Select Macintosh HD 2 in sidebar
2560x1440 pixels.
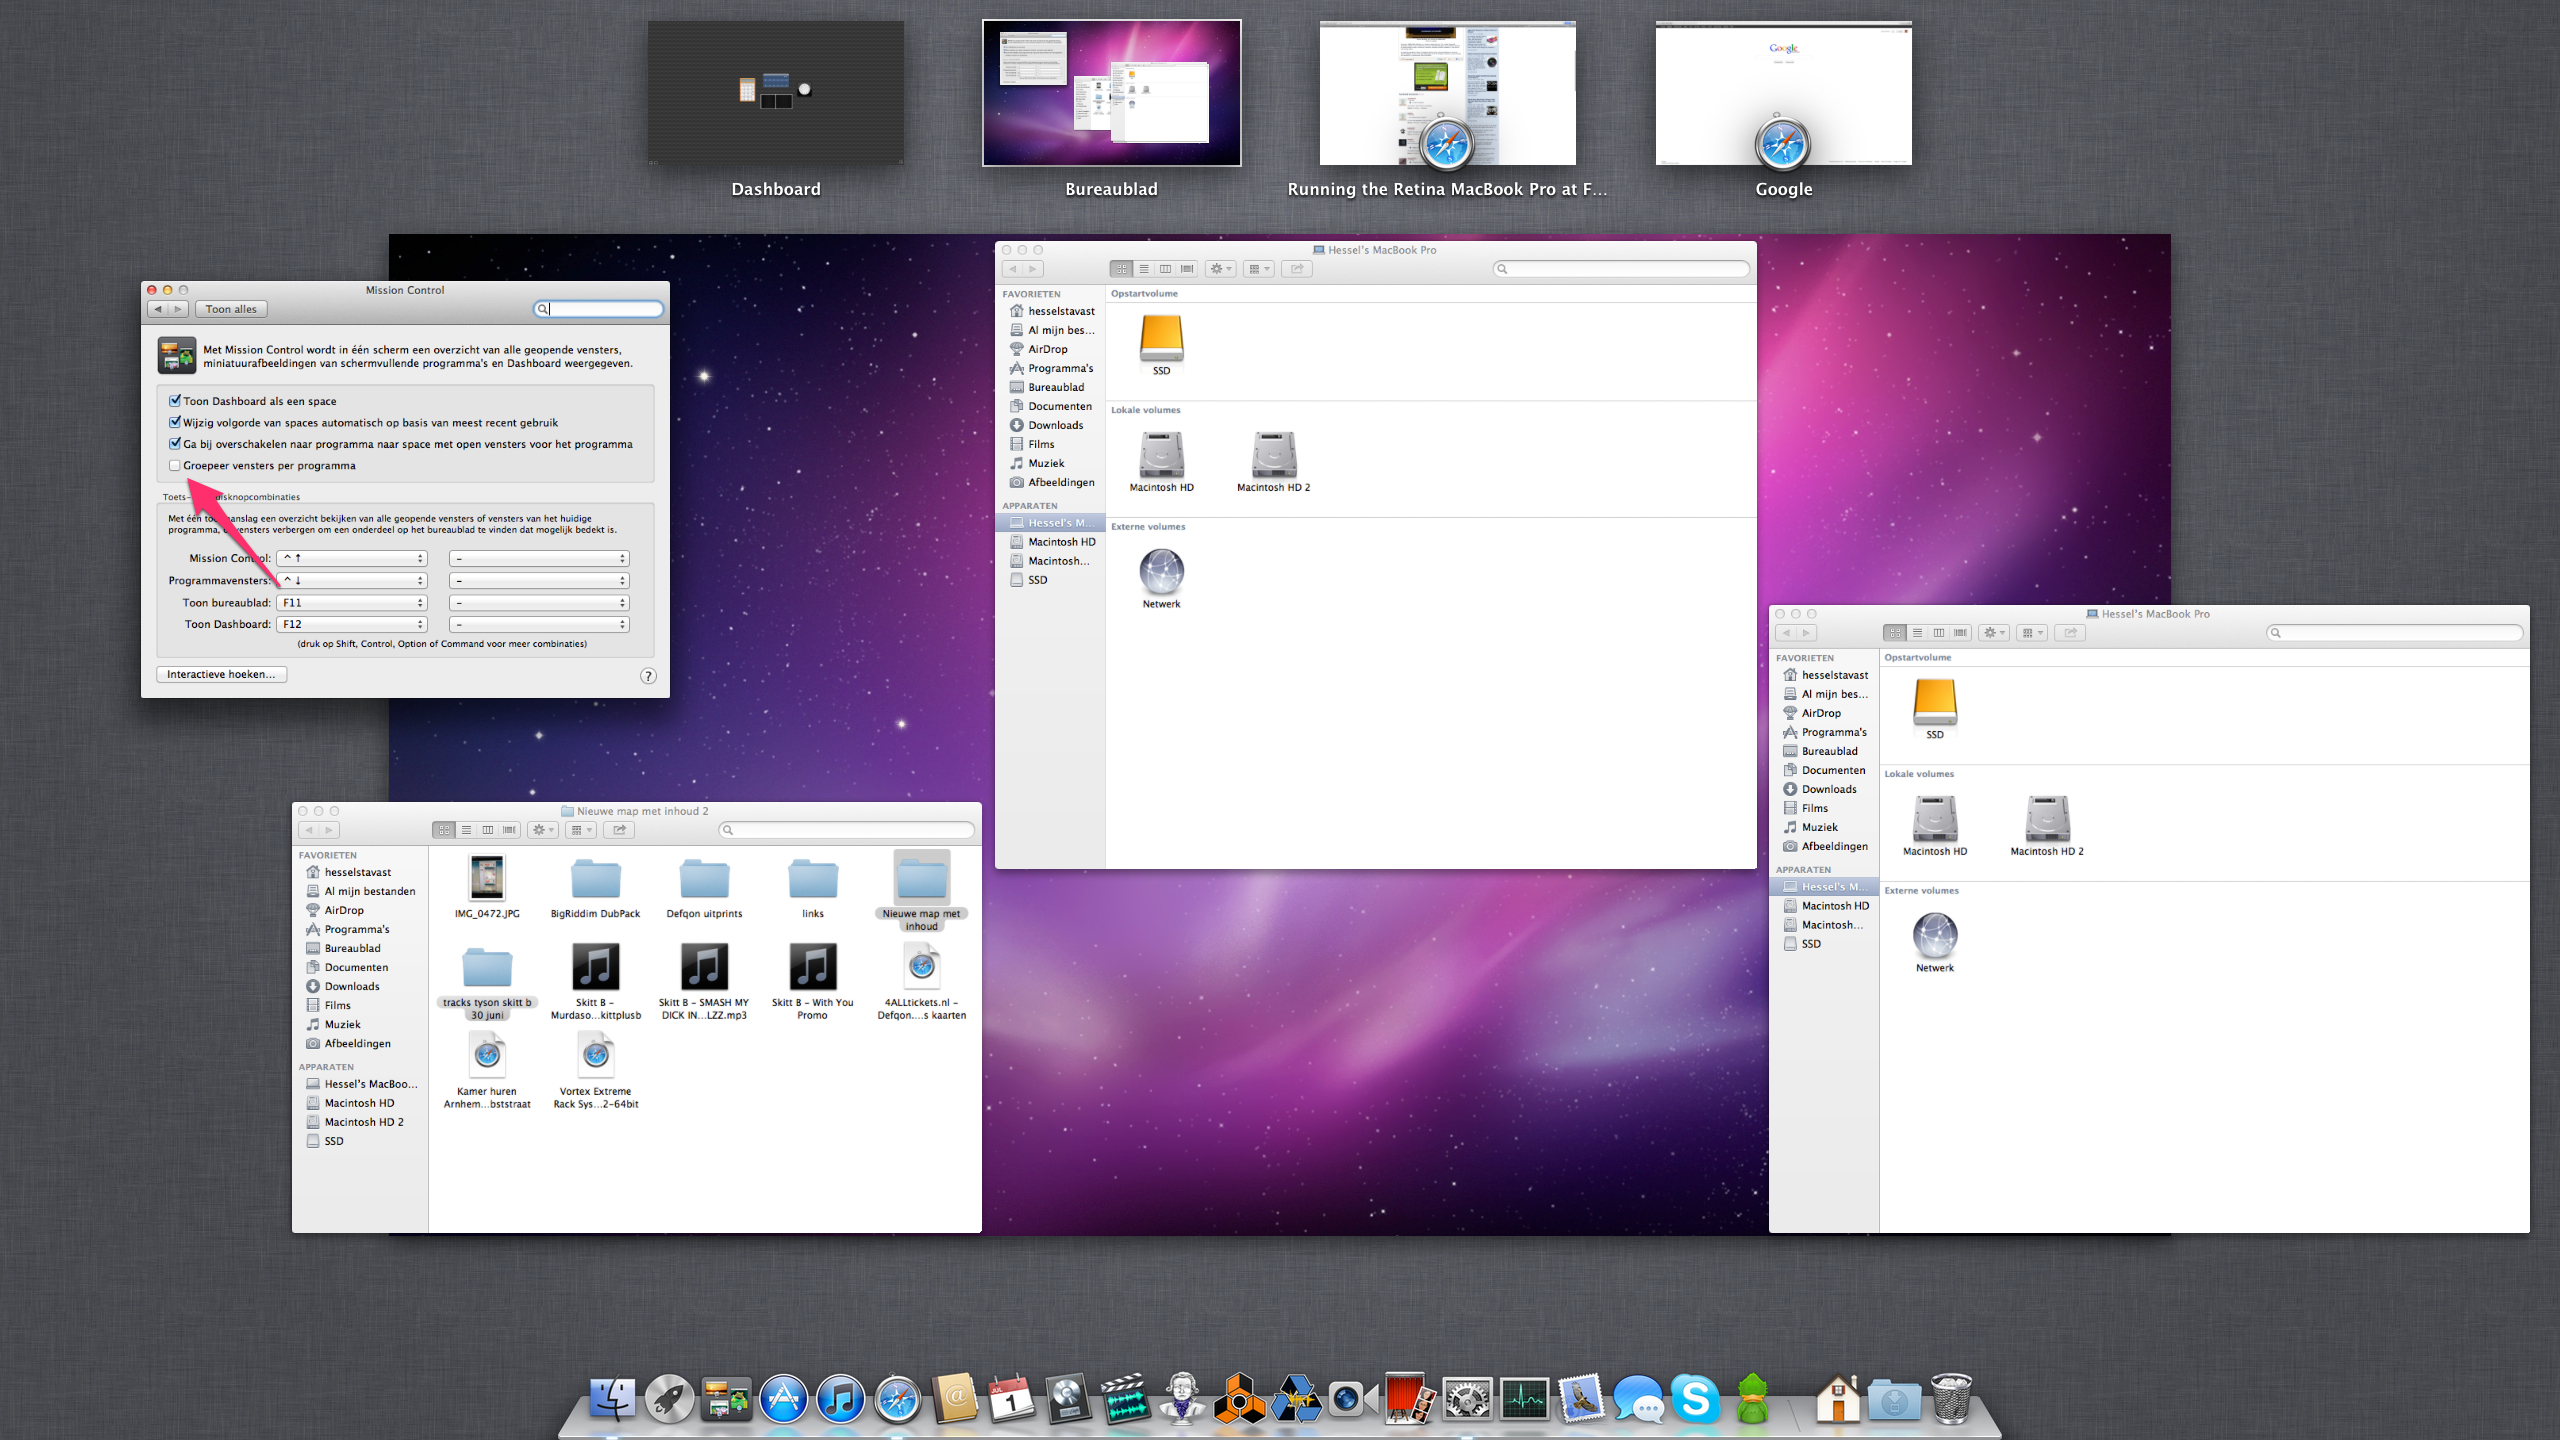tap(363, 1123)
